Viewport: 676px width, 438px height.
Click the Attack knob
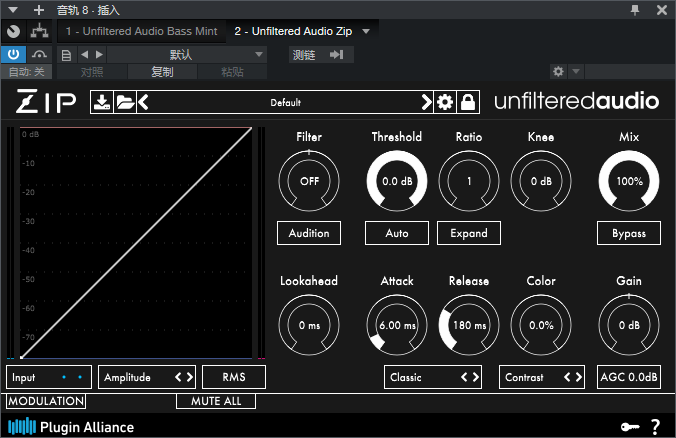[397, 325]
